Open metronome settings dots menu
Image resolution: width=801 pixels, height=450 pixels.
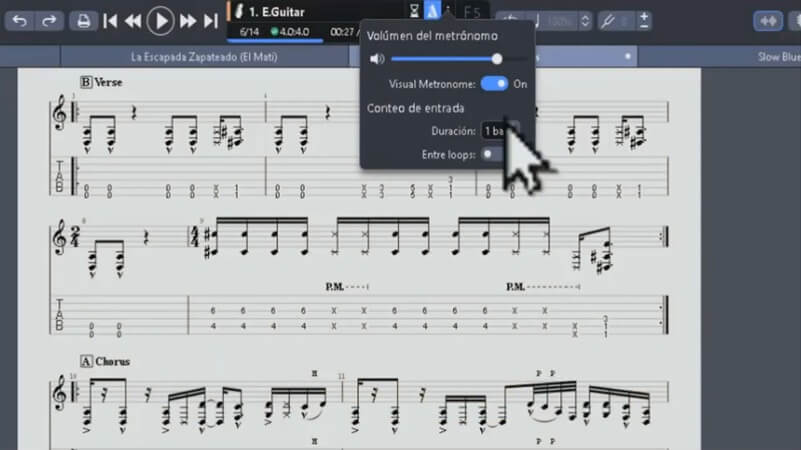click(449, 11)
